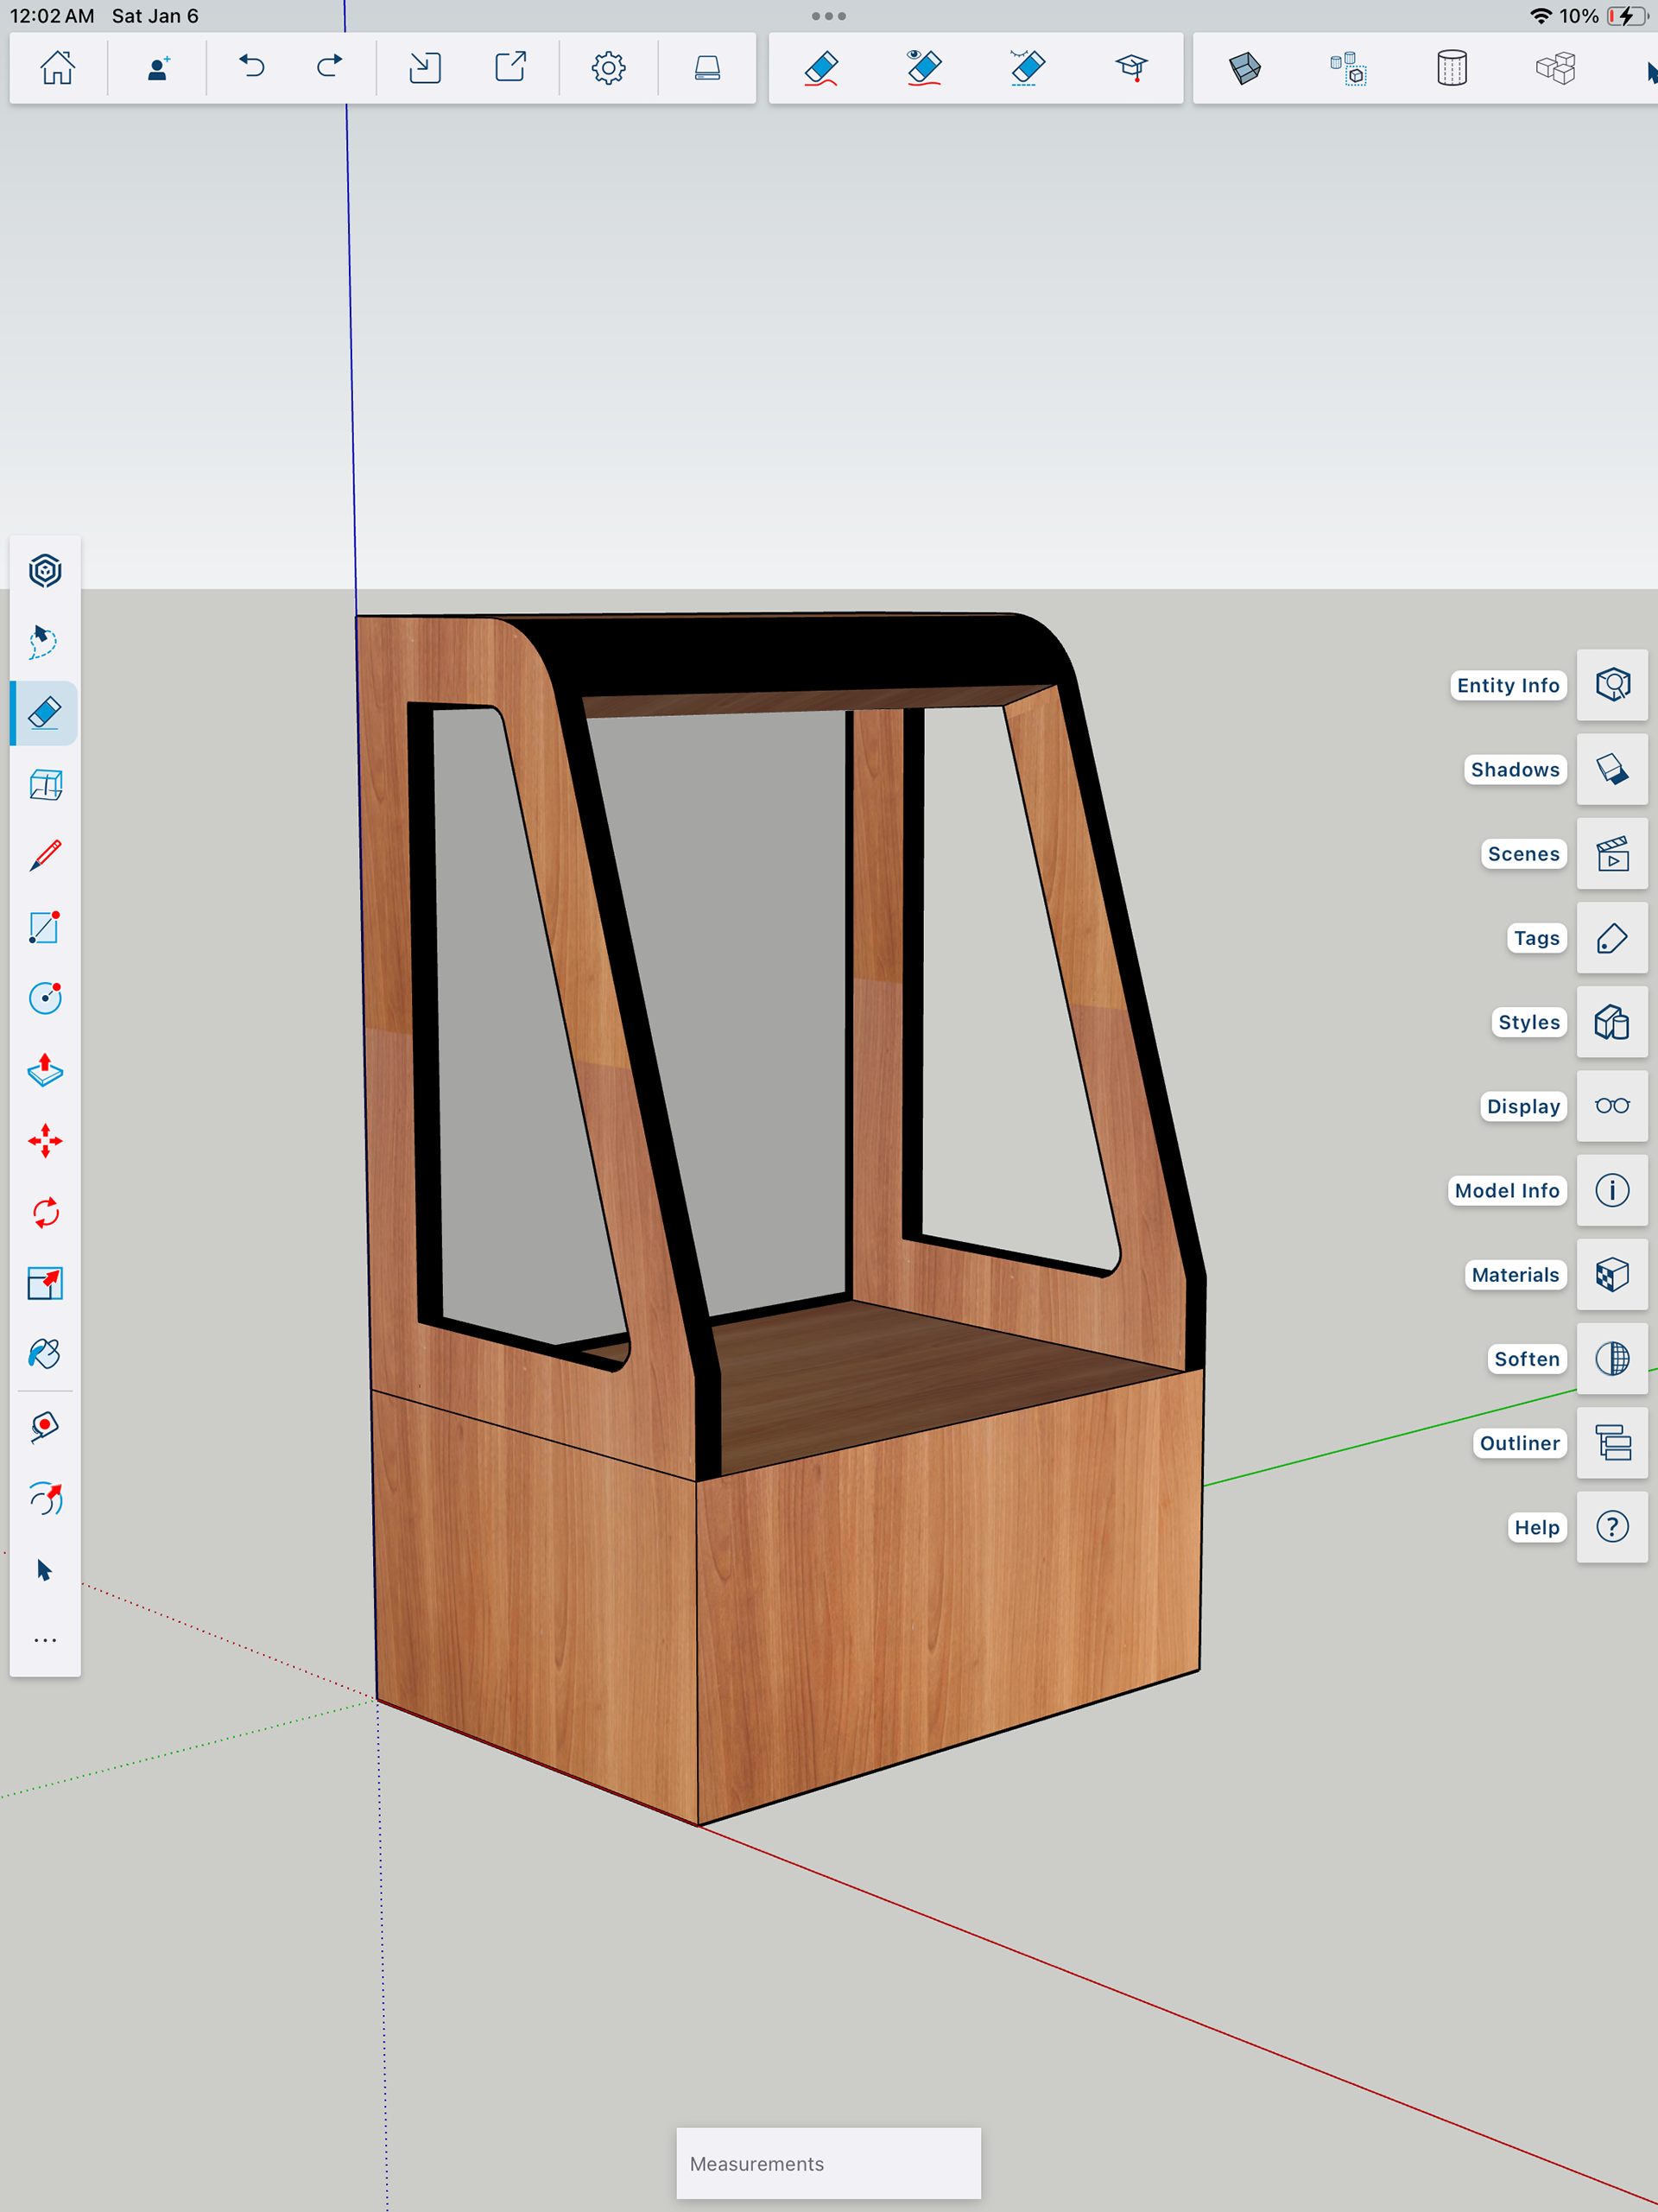Click the Undo button
The height and width of the screenshot is (2212, 1658).
coord(252,68)
